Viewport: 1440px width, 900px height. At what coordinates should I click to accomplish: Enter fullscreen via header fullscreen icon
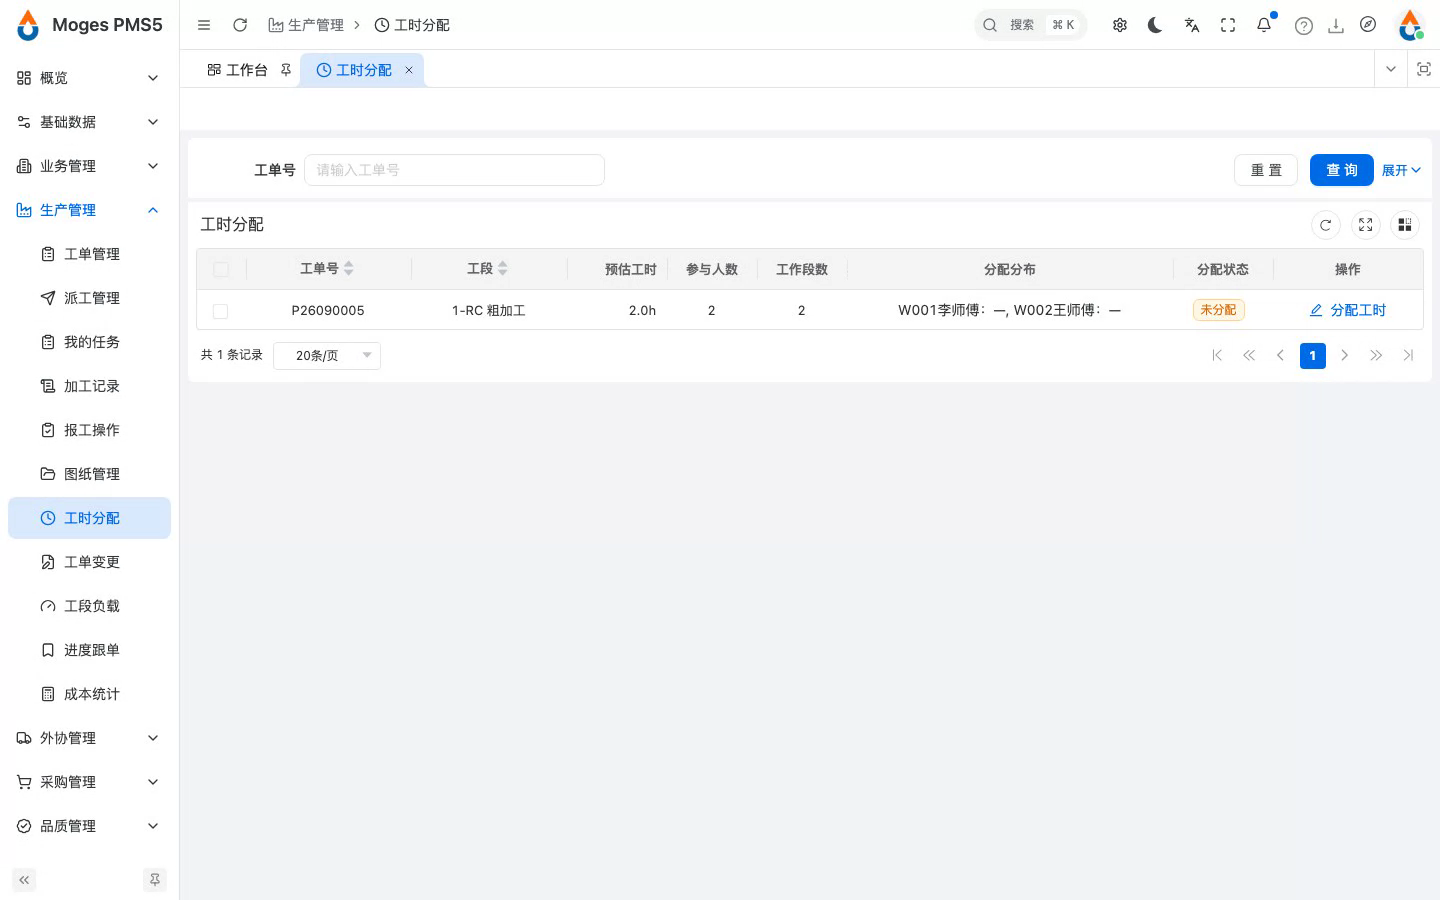coord(1228,25)
